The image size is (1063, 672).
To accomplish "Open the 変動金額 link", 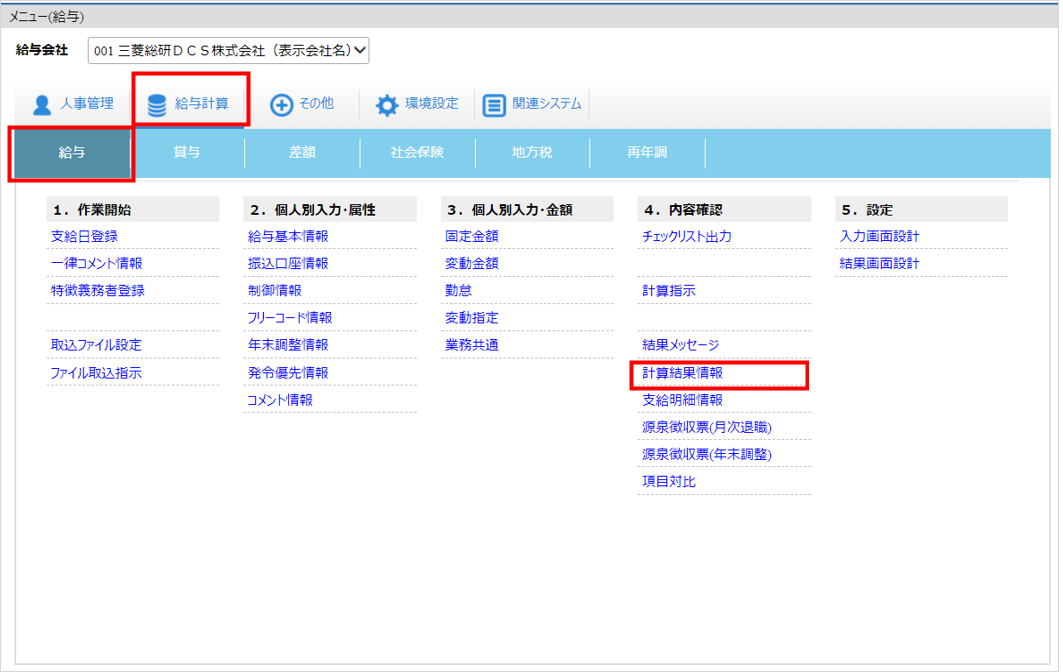I will [x=472, y=264].
